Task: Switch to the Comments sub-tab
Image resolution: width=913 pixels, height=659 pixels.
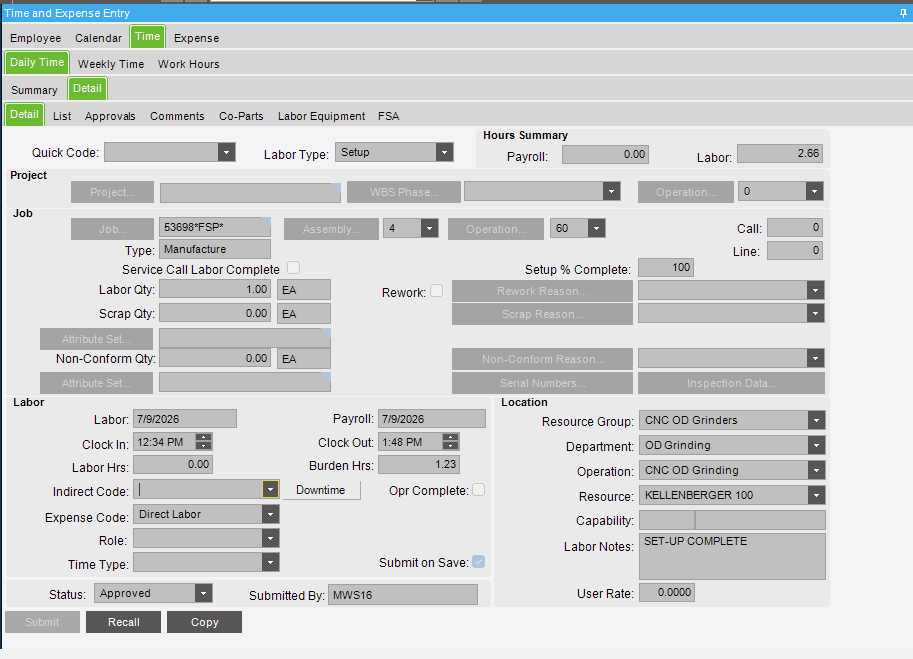Action: pyautogui.click(x=177, y=116)
